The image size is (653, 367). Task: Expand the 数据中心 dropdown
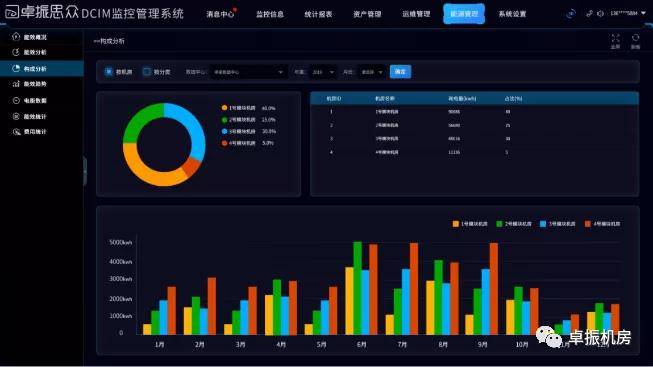coord(248,72)
